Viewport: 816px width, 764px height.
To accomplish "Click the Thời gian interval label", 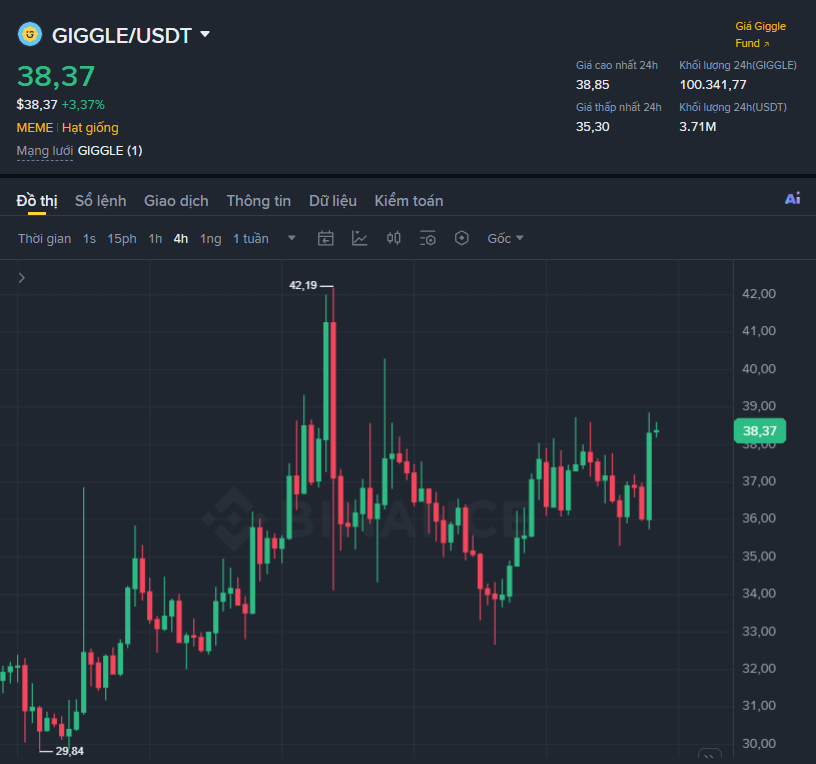I will coord(45,238).
